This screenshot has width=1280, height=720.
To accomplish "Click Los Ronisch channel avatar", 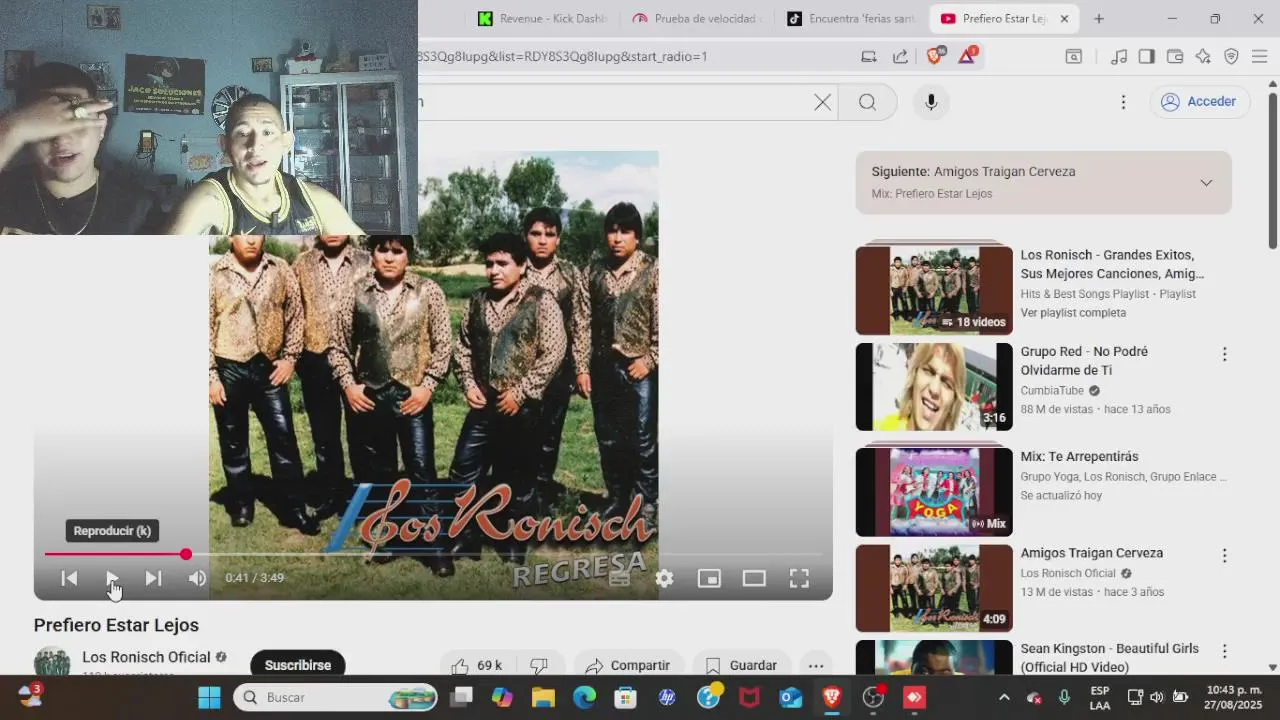I will tap(52, 663).
